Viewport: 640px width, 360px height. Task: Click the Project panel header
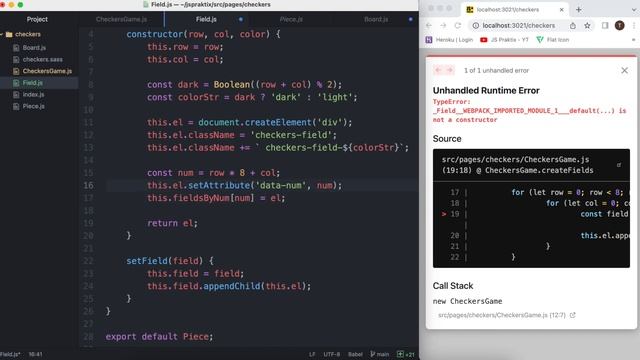coord(37,19)
